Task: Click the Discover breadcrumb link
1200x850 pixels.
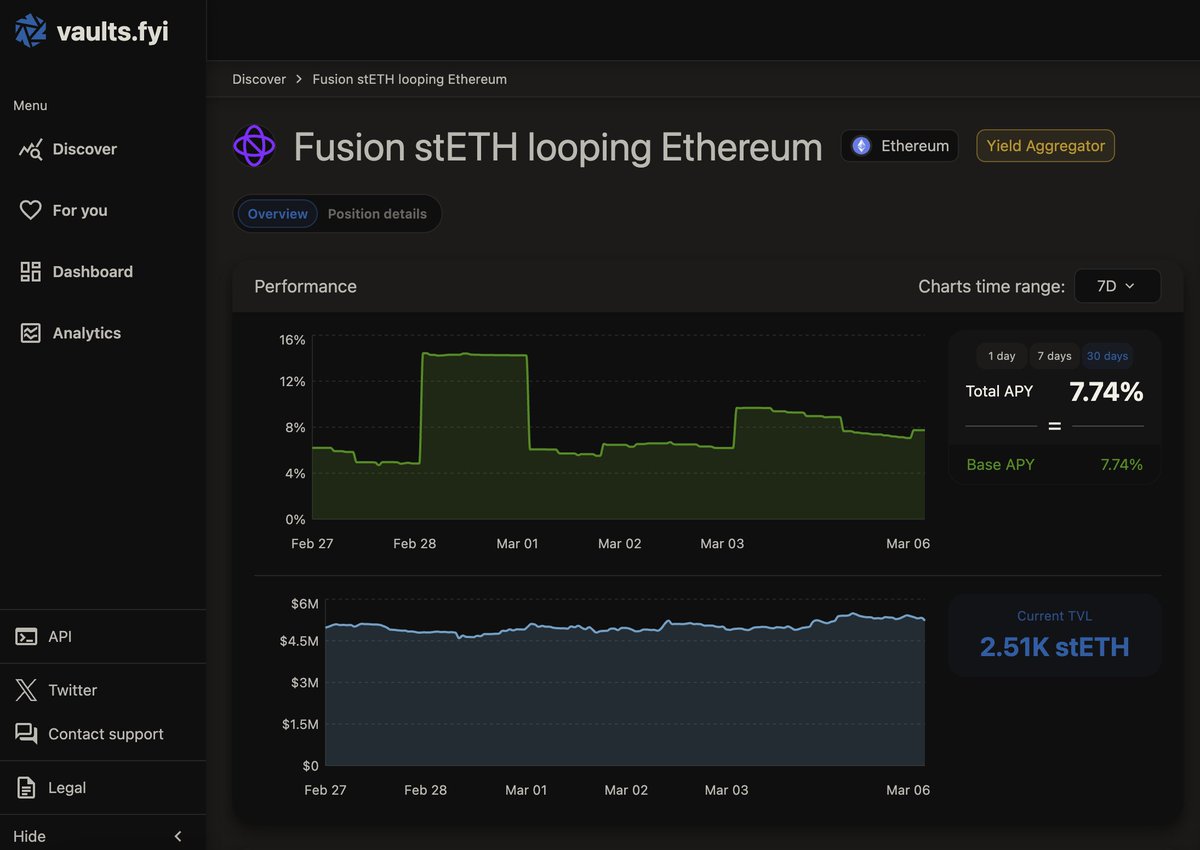Action: tap(259, 79)
